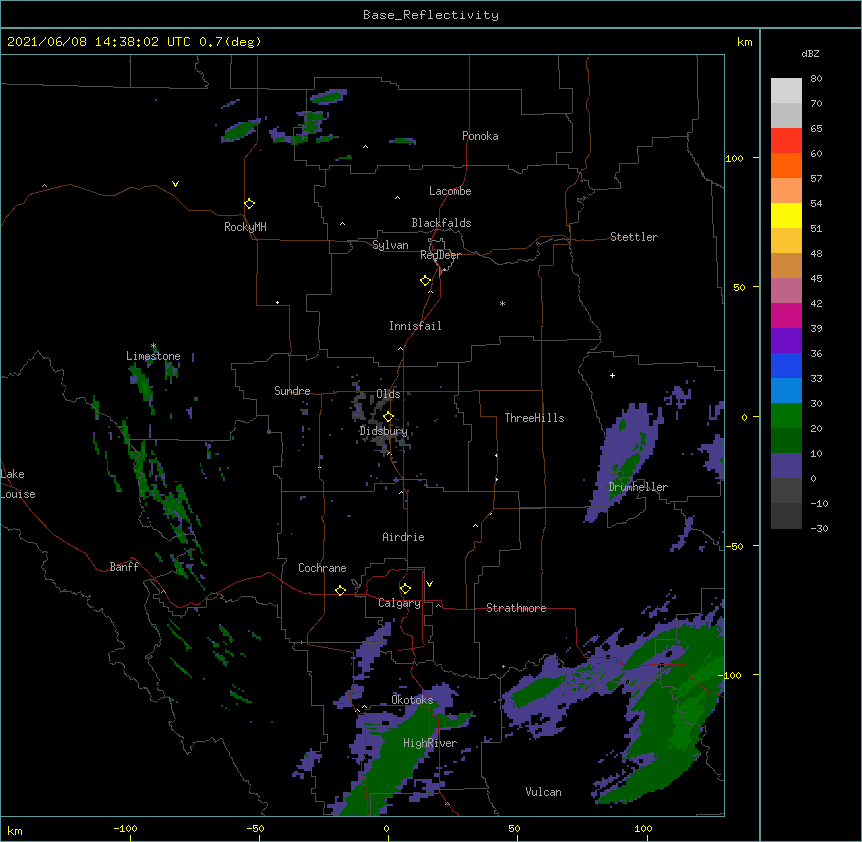This screenshot has height=842, width=862.
Task: Click the asterisk marker above Limestone
Action: (x=153, y=346)
